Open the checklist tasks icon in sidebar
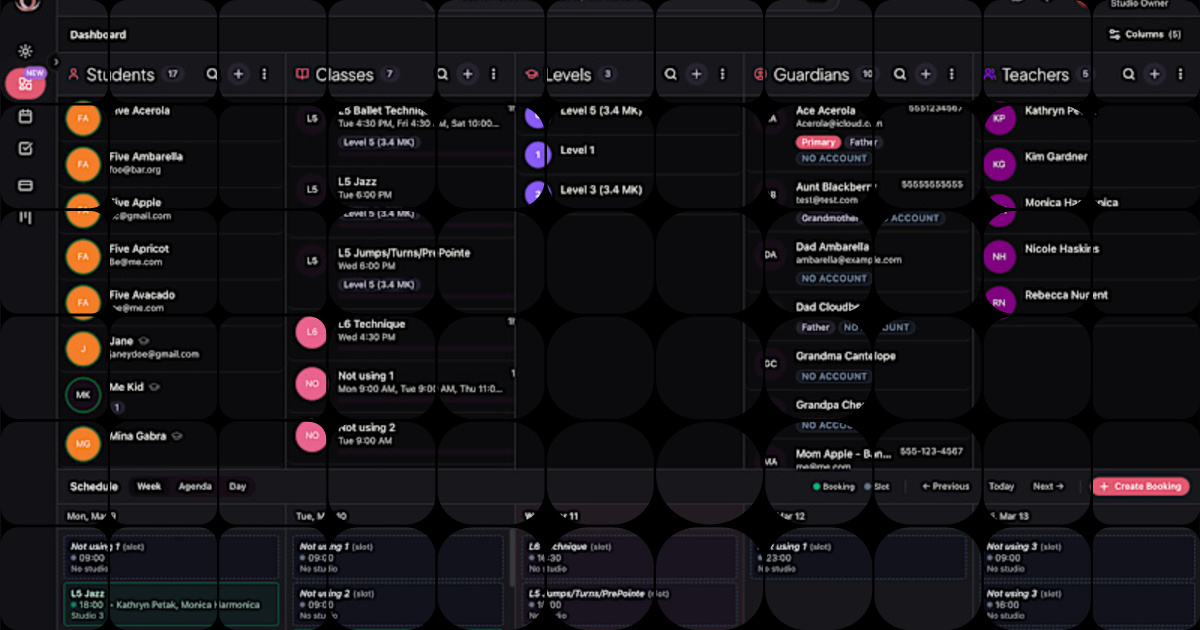1200x630 pixels. [25, 150]
